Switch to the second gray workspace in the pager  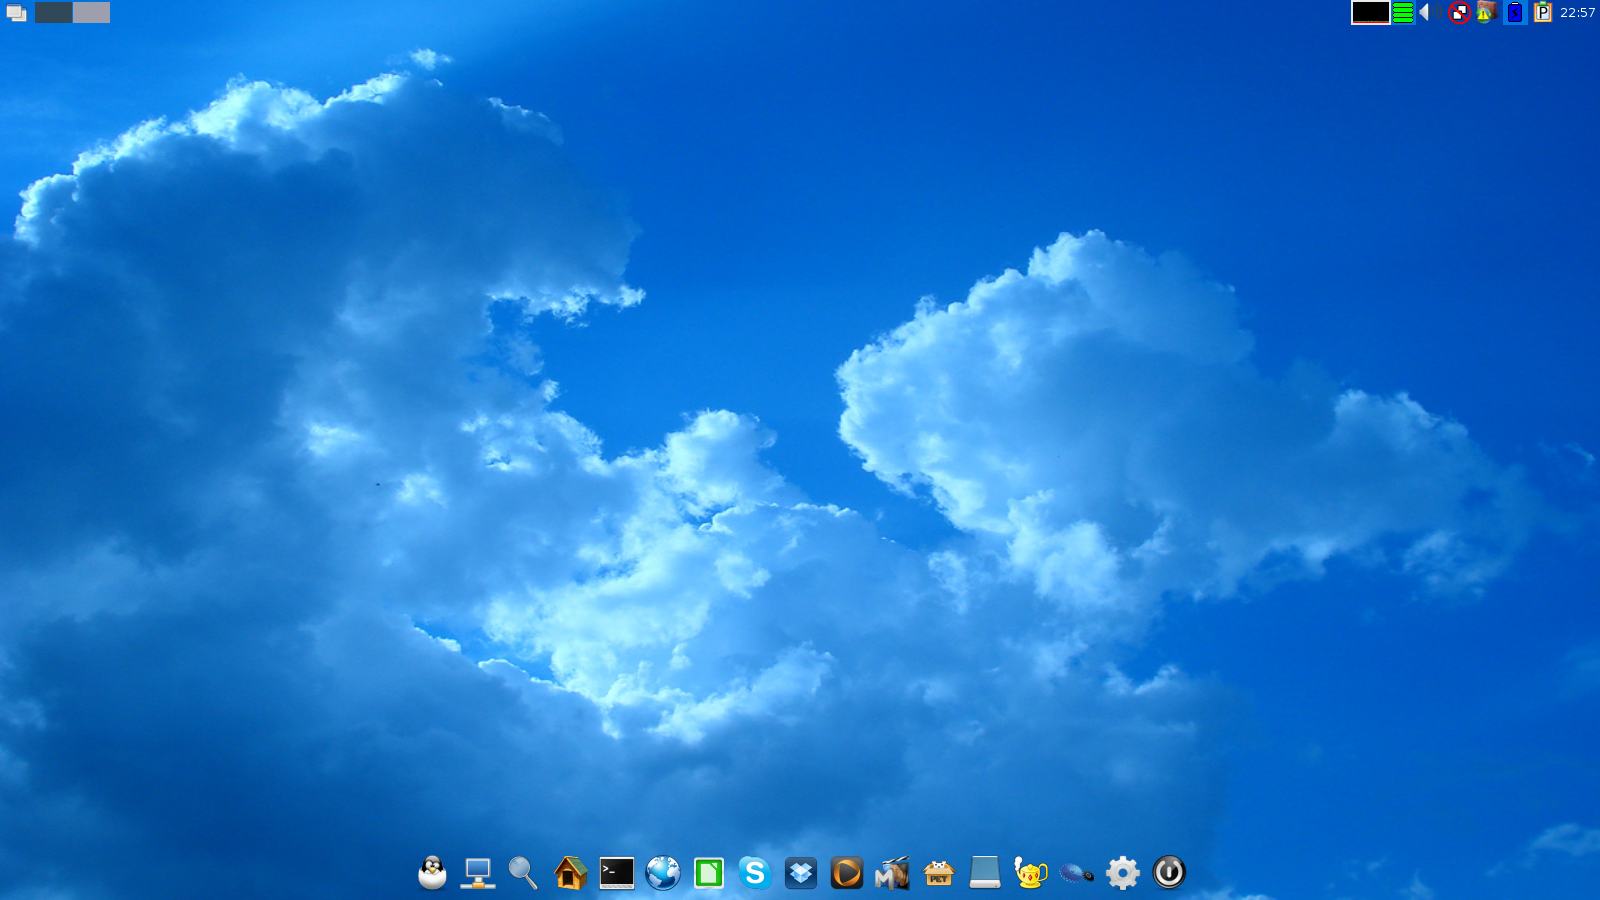click(x=91, y=12)
